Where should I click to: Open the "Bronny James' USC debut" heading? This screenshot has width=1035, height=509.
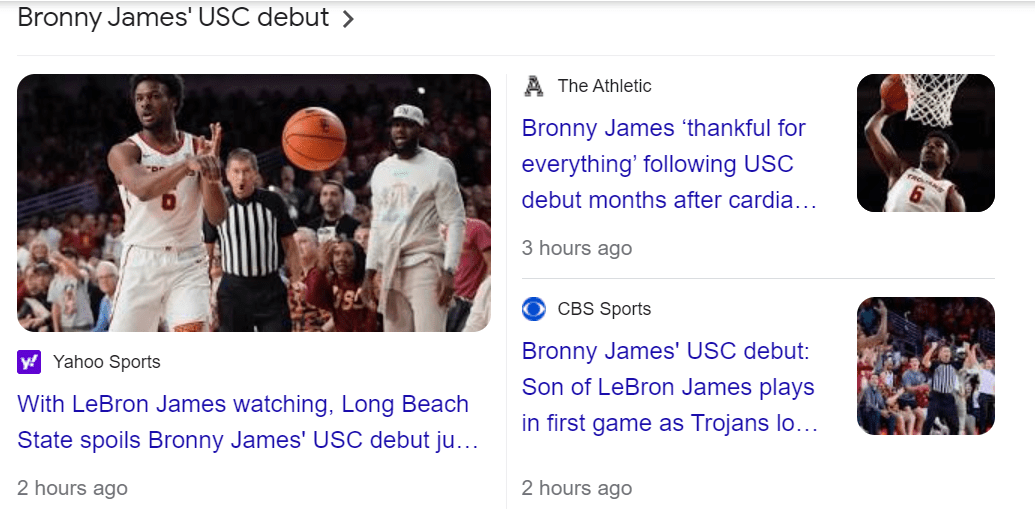point(173,18)
